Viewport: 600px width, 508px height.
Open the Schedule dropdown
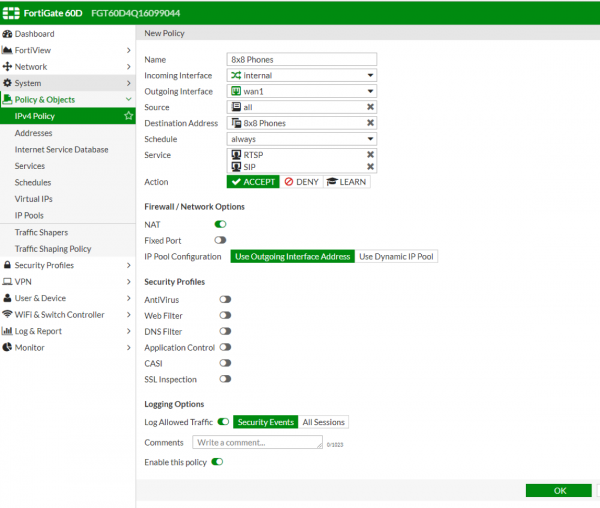pos(302,139)
